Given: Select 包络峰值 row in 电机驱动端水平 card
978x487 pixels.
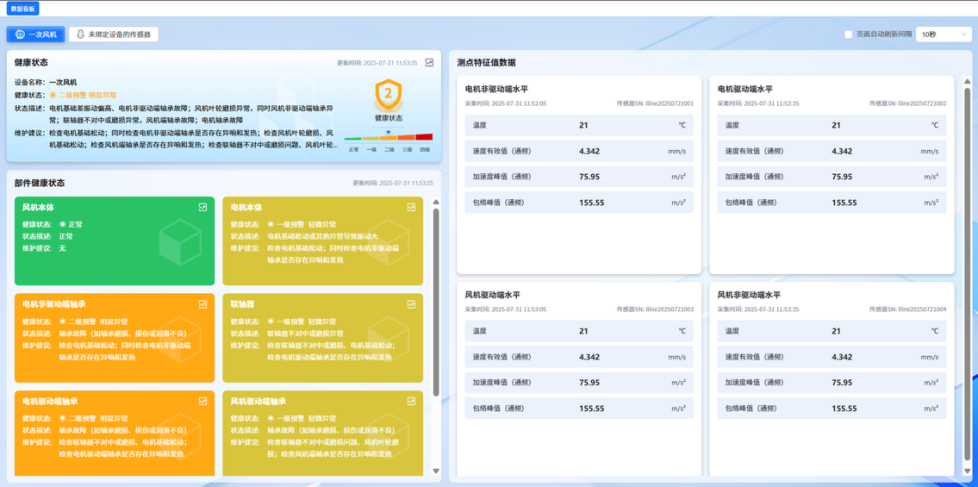Looking at the screenshot, I should click(x=831, y=202).
